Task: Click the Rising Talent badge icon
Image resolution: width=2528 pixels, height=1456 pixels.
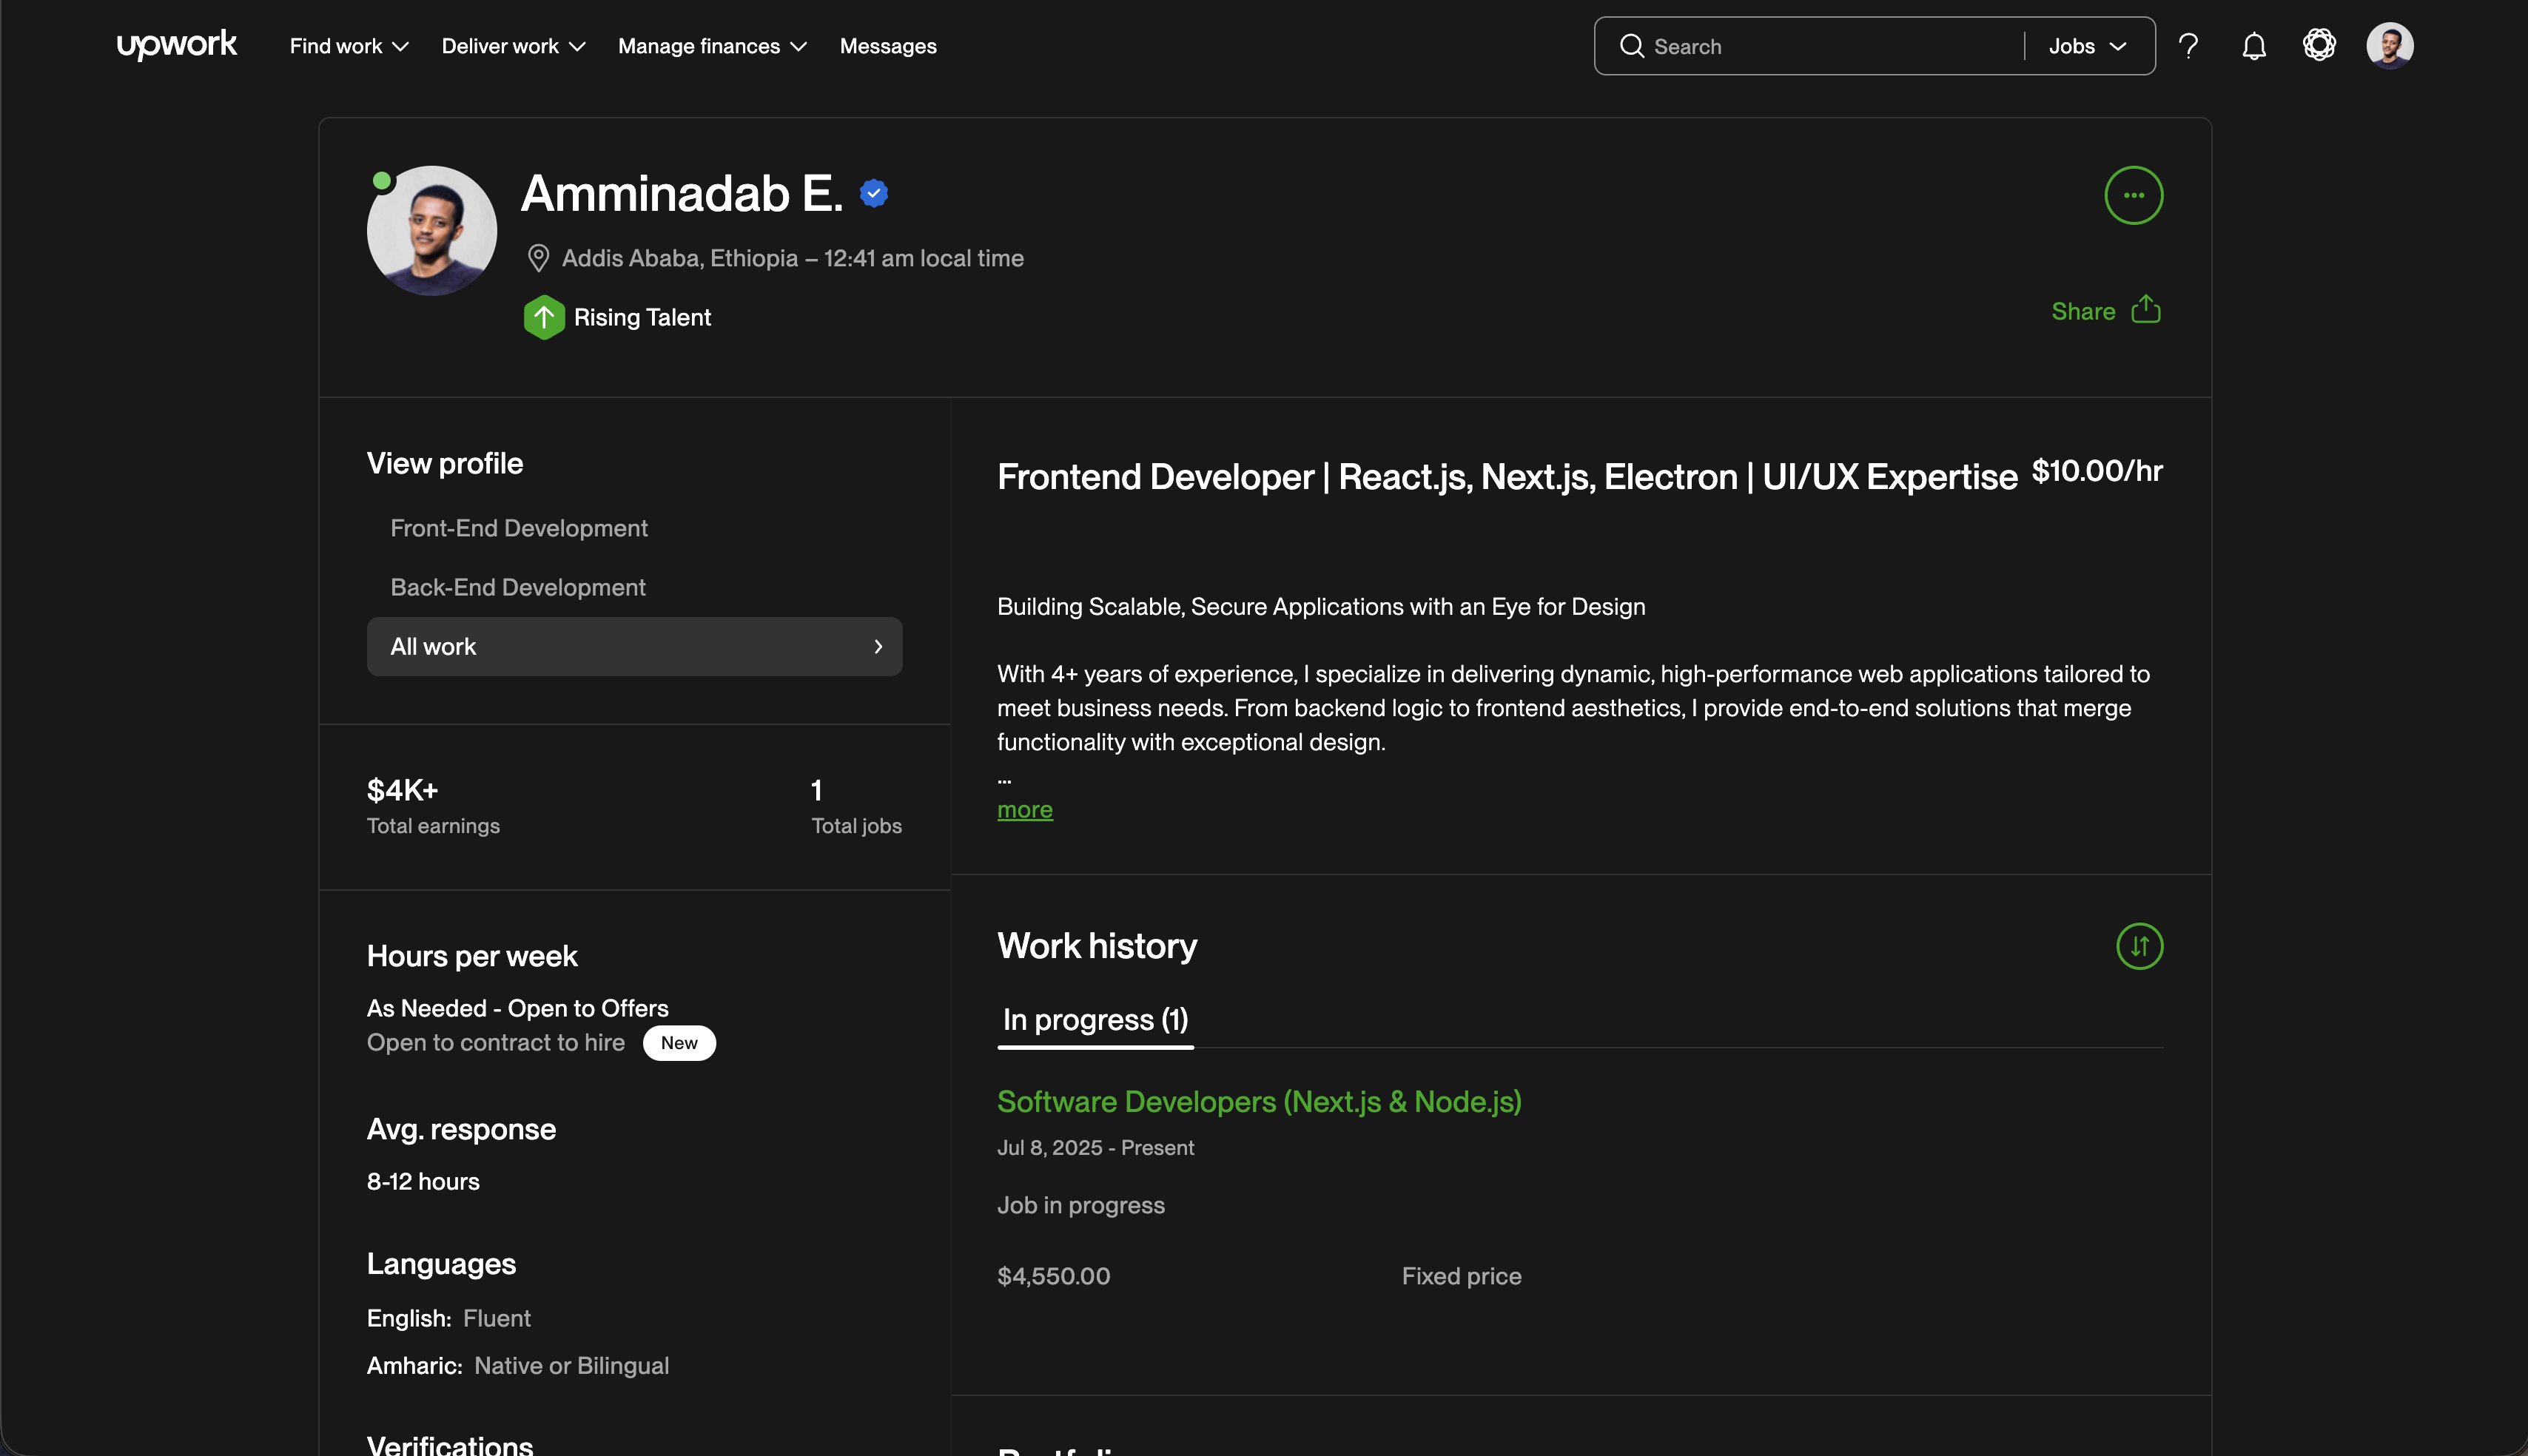Action: pyautogui.click(x=543, y=317)
